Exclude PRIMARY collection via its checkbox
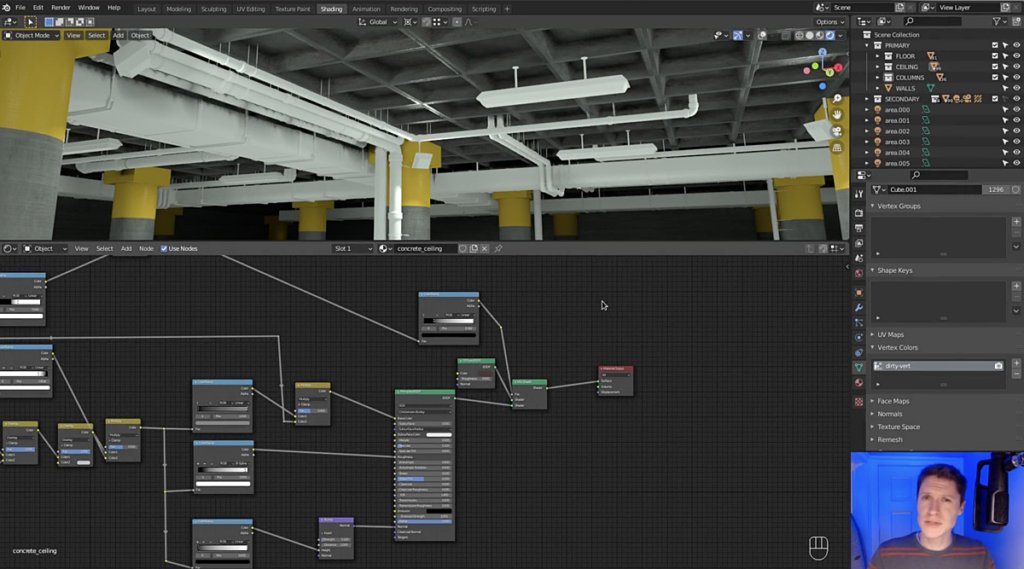This screenshot has width=1024, height=569. (995, 45)
